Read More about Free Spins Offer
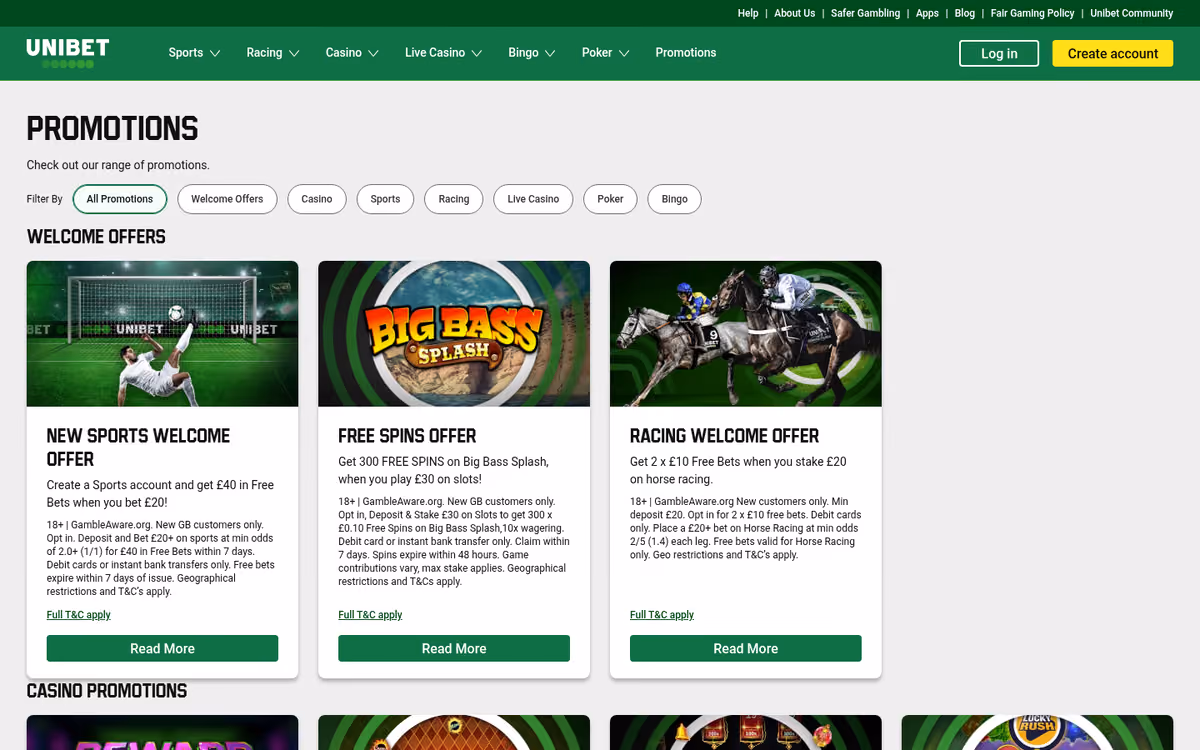 [x=454, y=648]
